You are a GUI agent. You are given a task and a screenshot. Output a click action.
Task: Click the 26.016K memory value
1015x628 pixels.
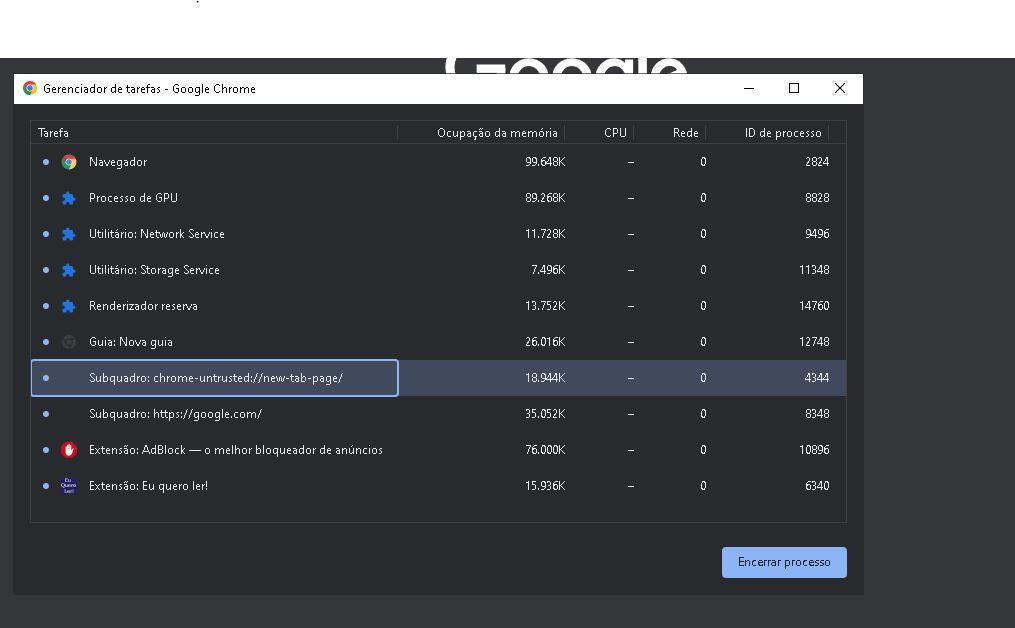coord(545,342)
